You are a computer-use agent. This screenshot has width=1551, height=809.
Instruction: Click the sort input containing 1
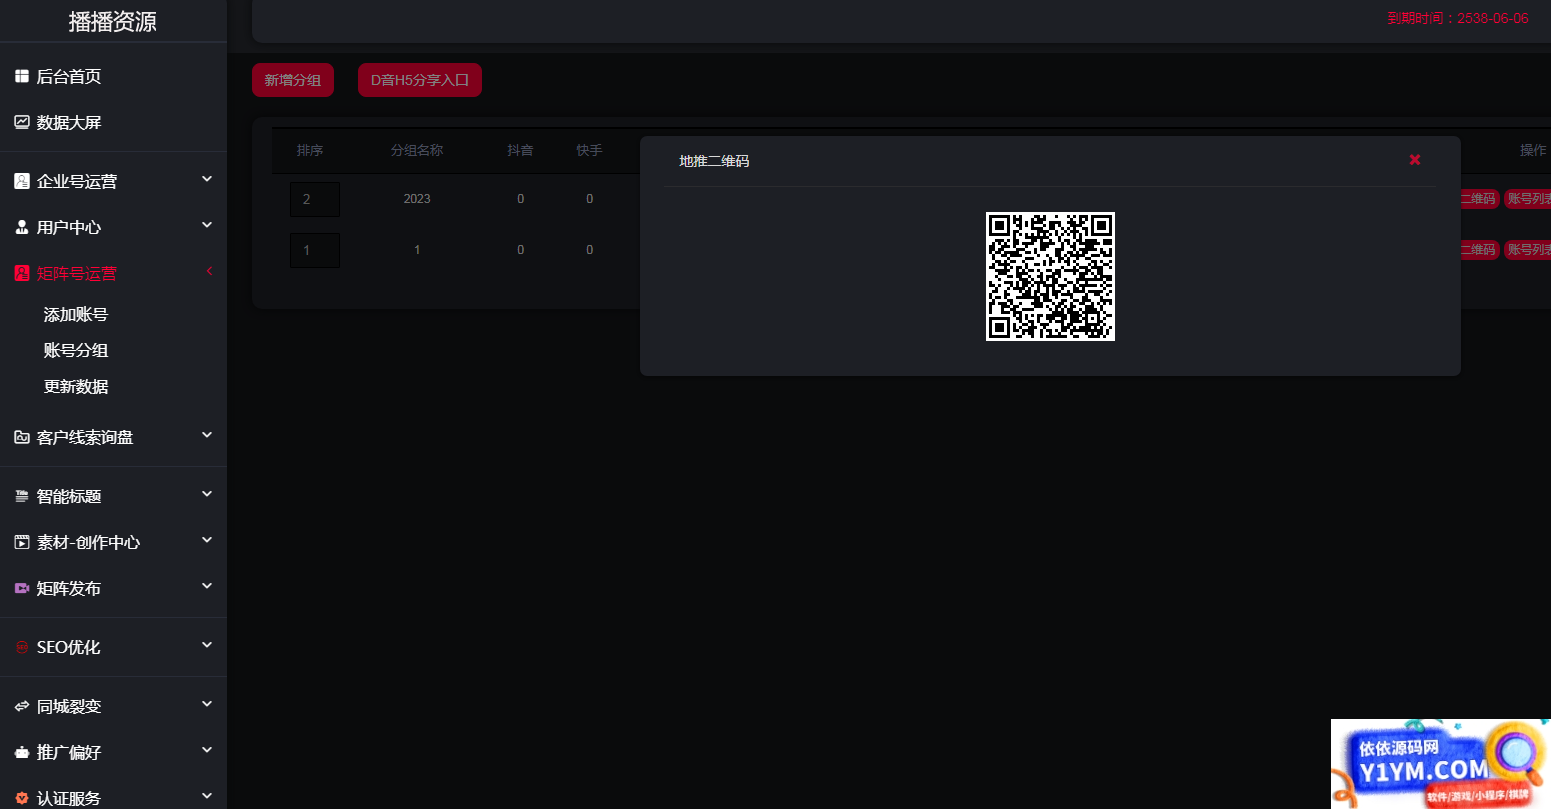315,250
